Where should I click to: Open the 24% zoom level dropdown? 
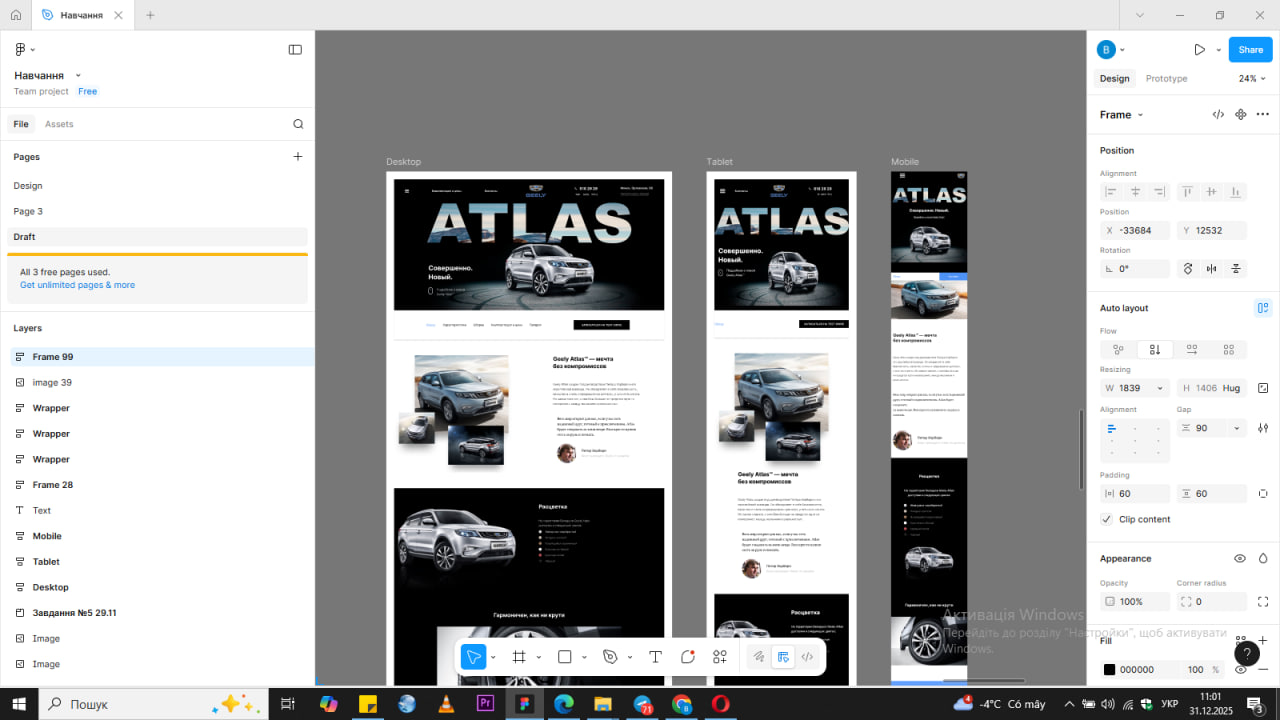pos(1251,78)
